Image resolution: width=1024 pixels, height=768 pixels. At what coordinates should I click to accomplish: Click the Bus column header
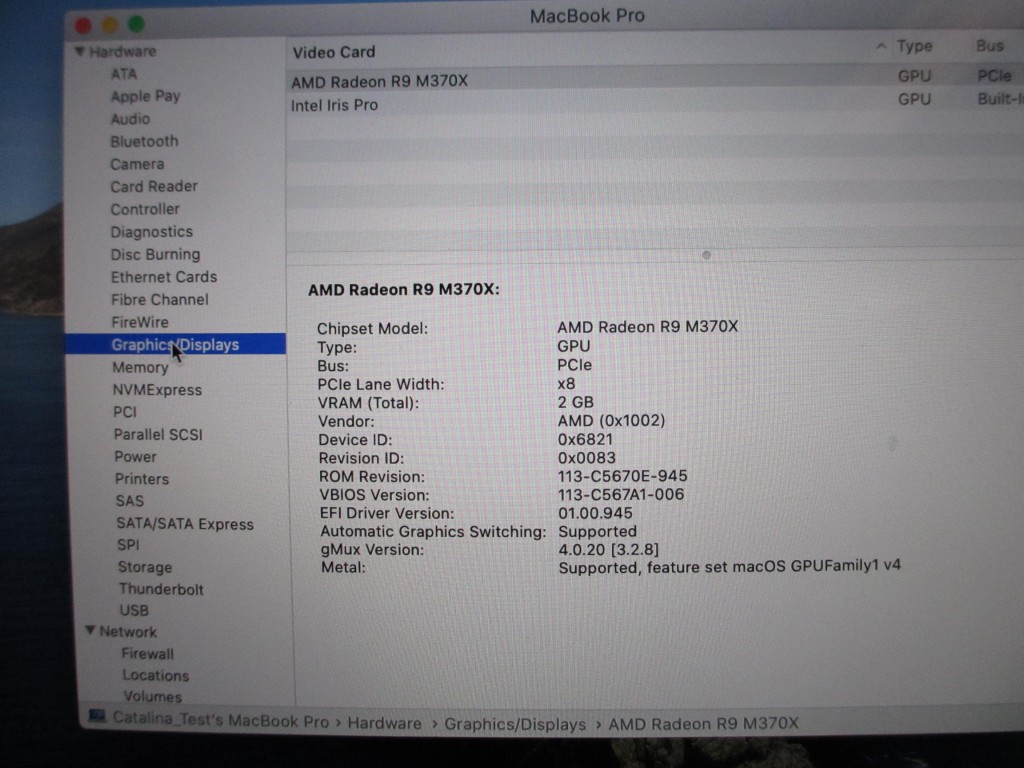[x=989, y=47]
